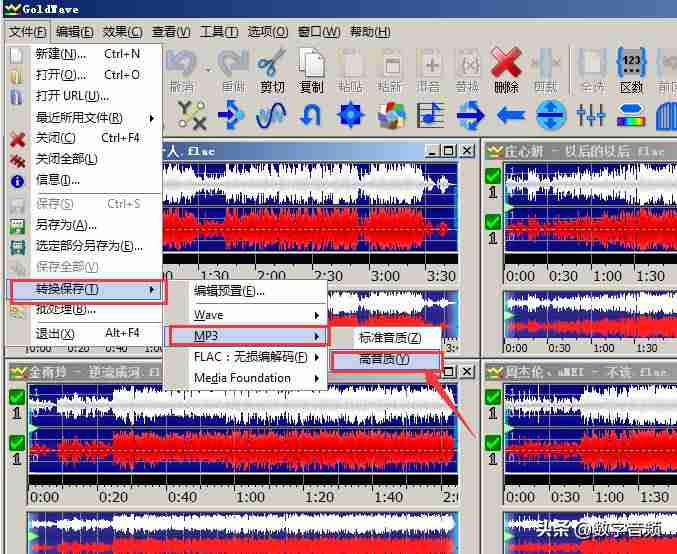Click overview waveform bar in 以后的以后 window
Screen dimensions: 677x554
click(x=590, y=314)
